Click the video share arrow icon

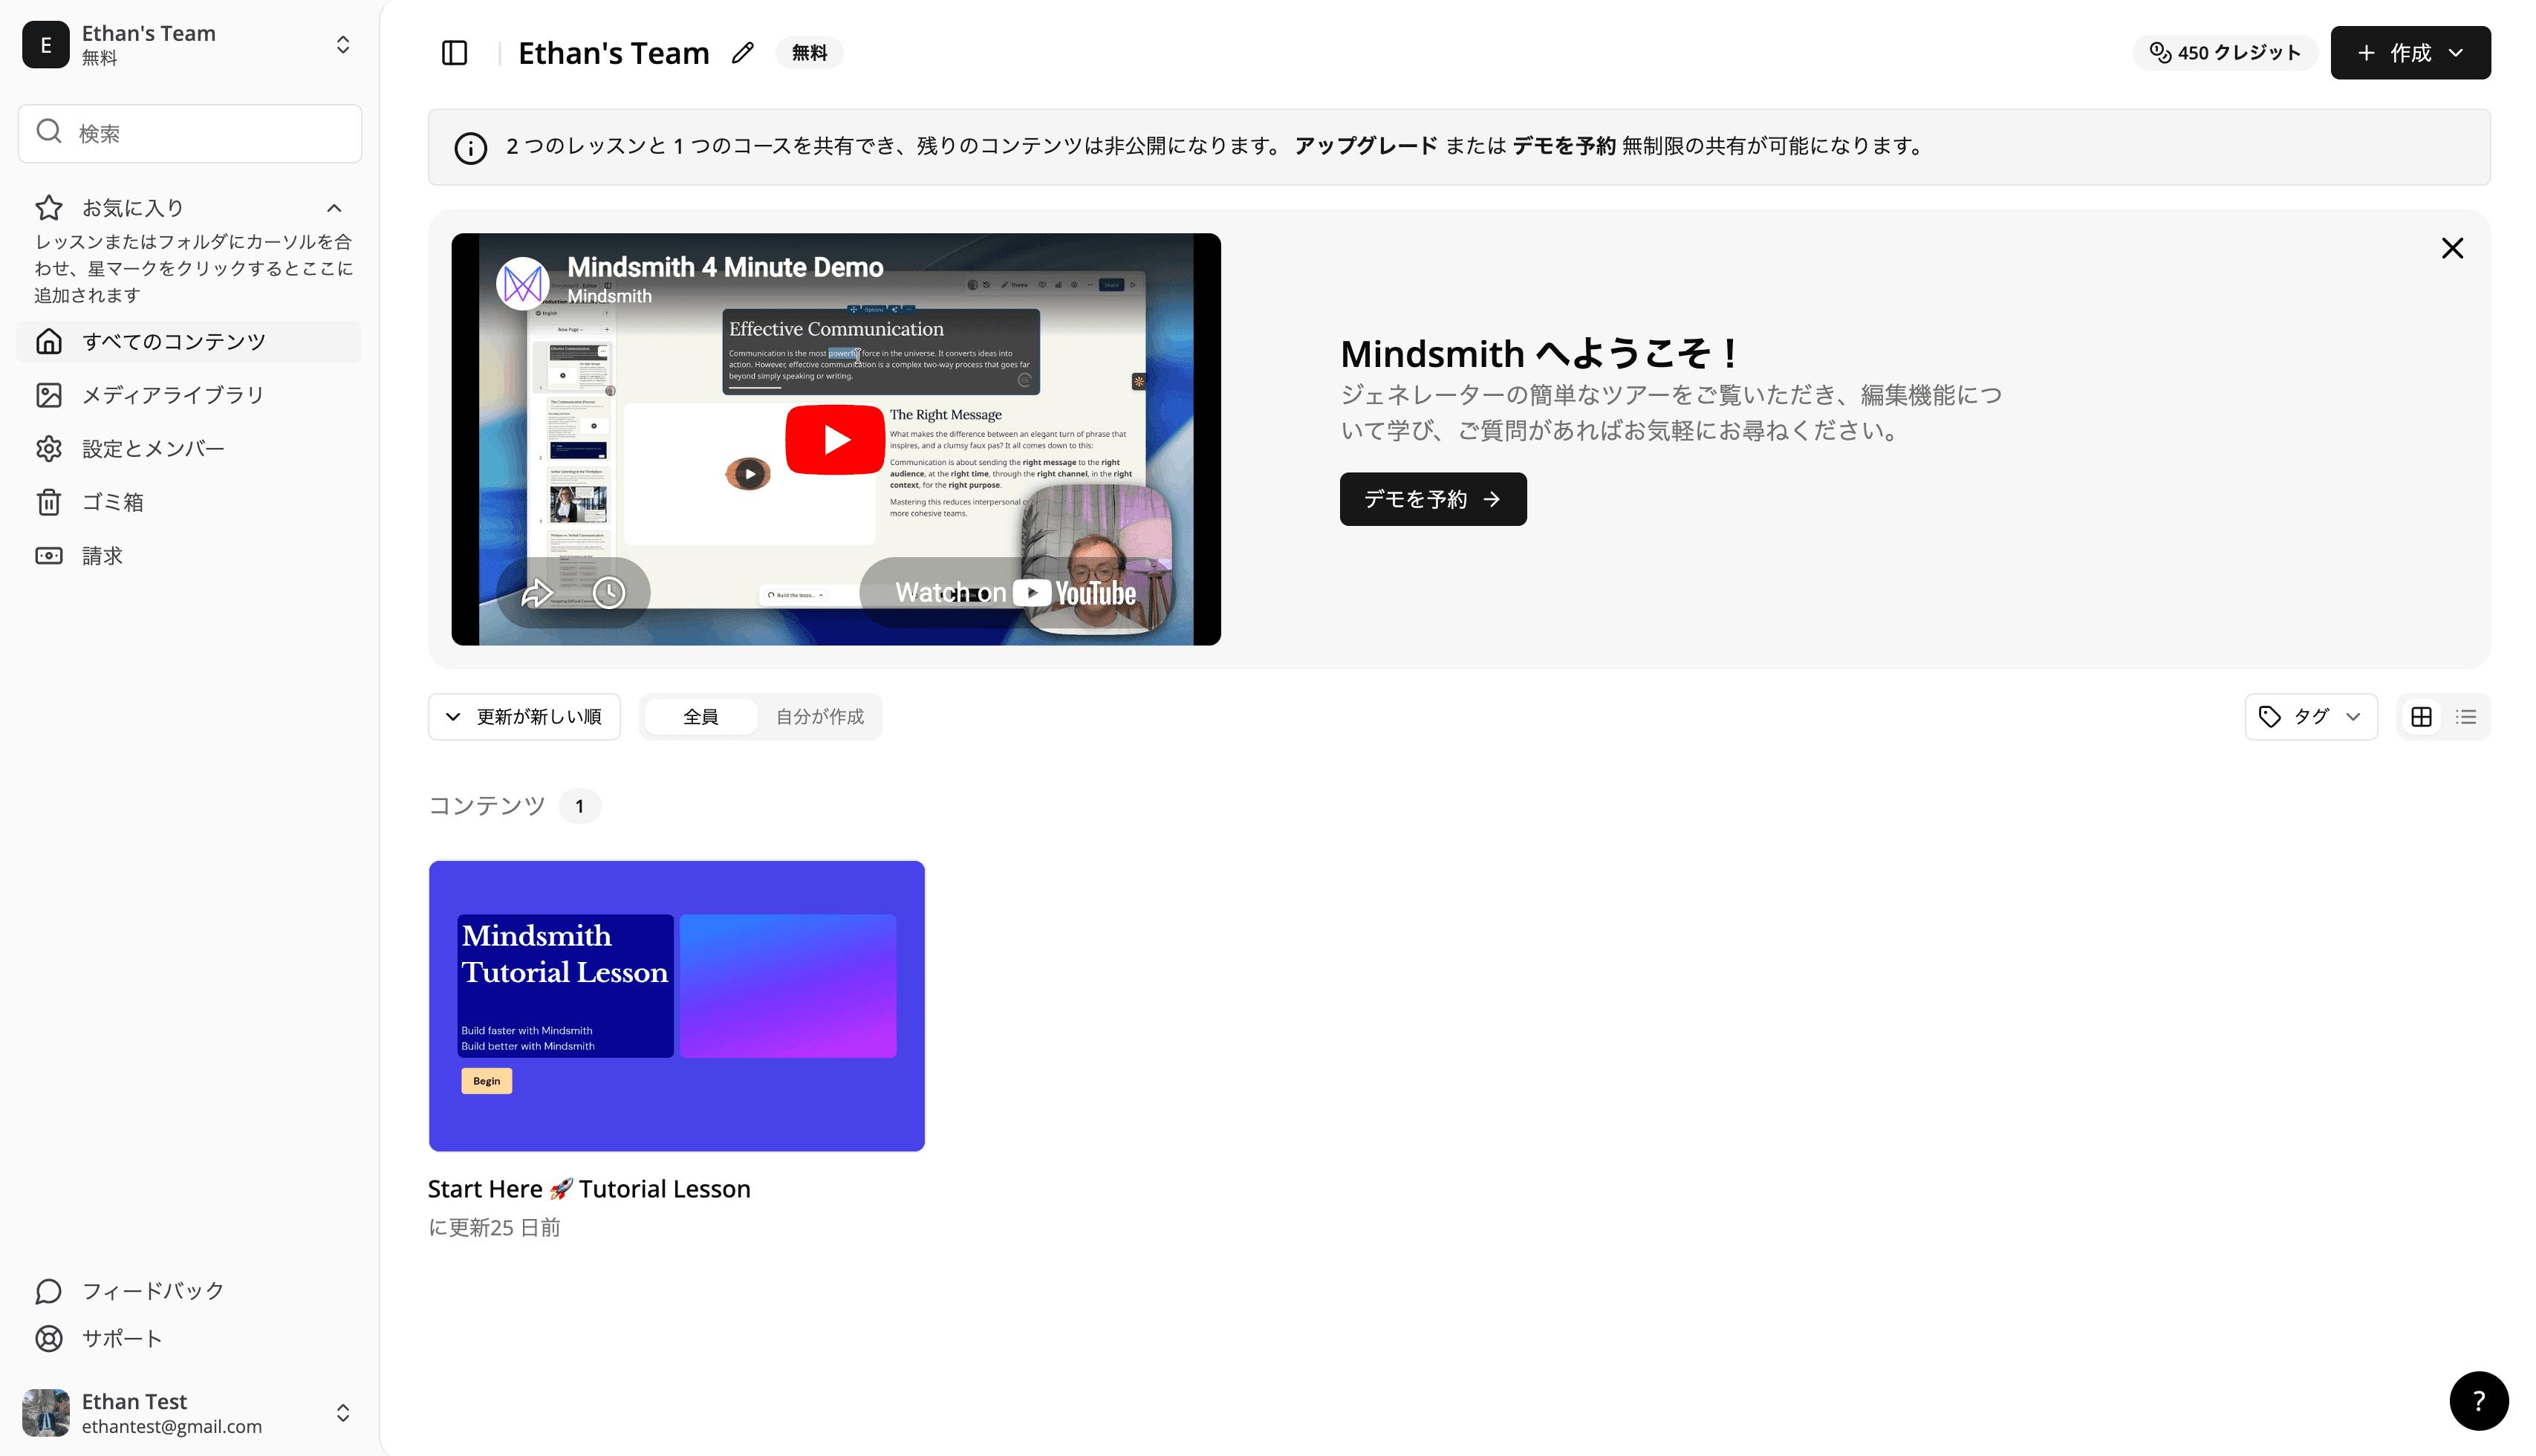[x=537, y=593]
